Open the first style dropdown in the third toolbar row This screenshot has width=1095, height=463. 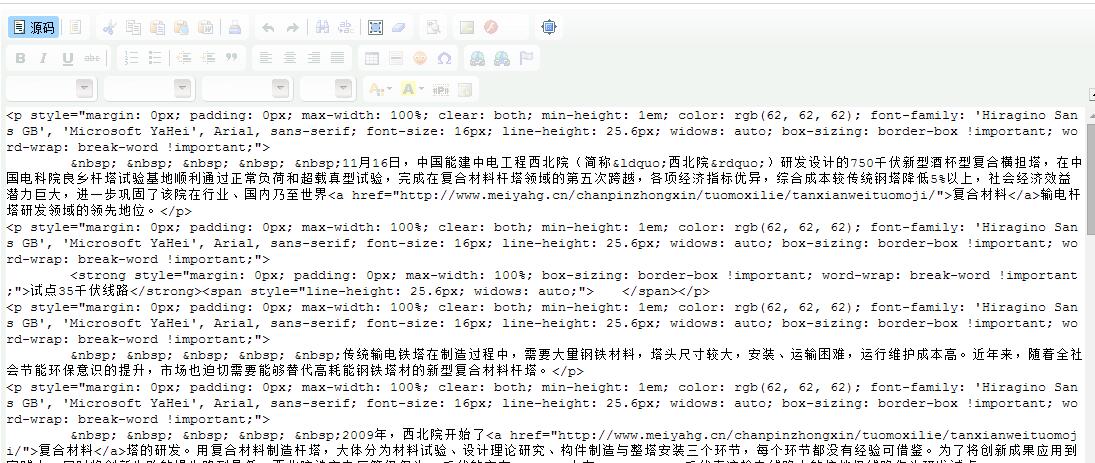(x=50, y=88)
